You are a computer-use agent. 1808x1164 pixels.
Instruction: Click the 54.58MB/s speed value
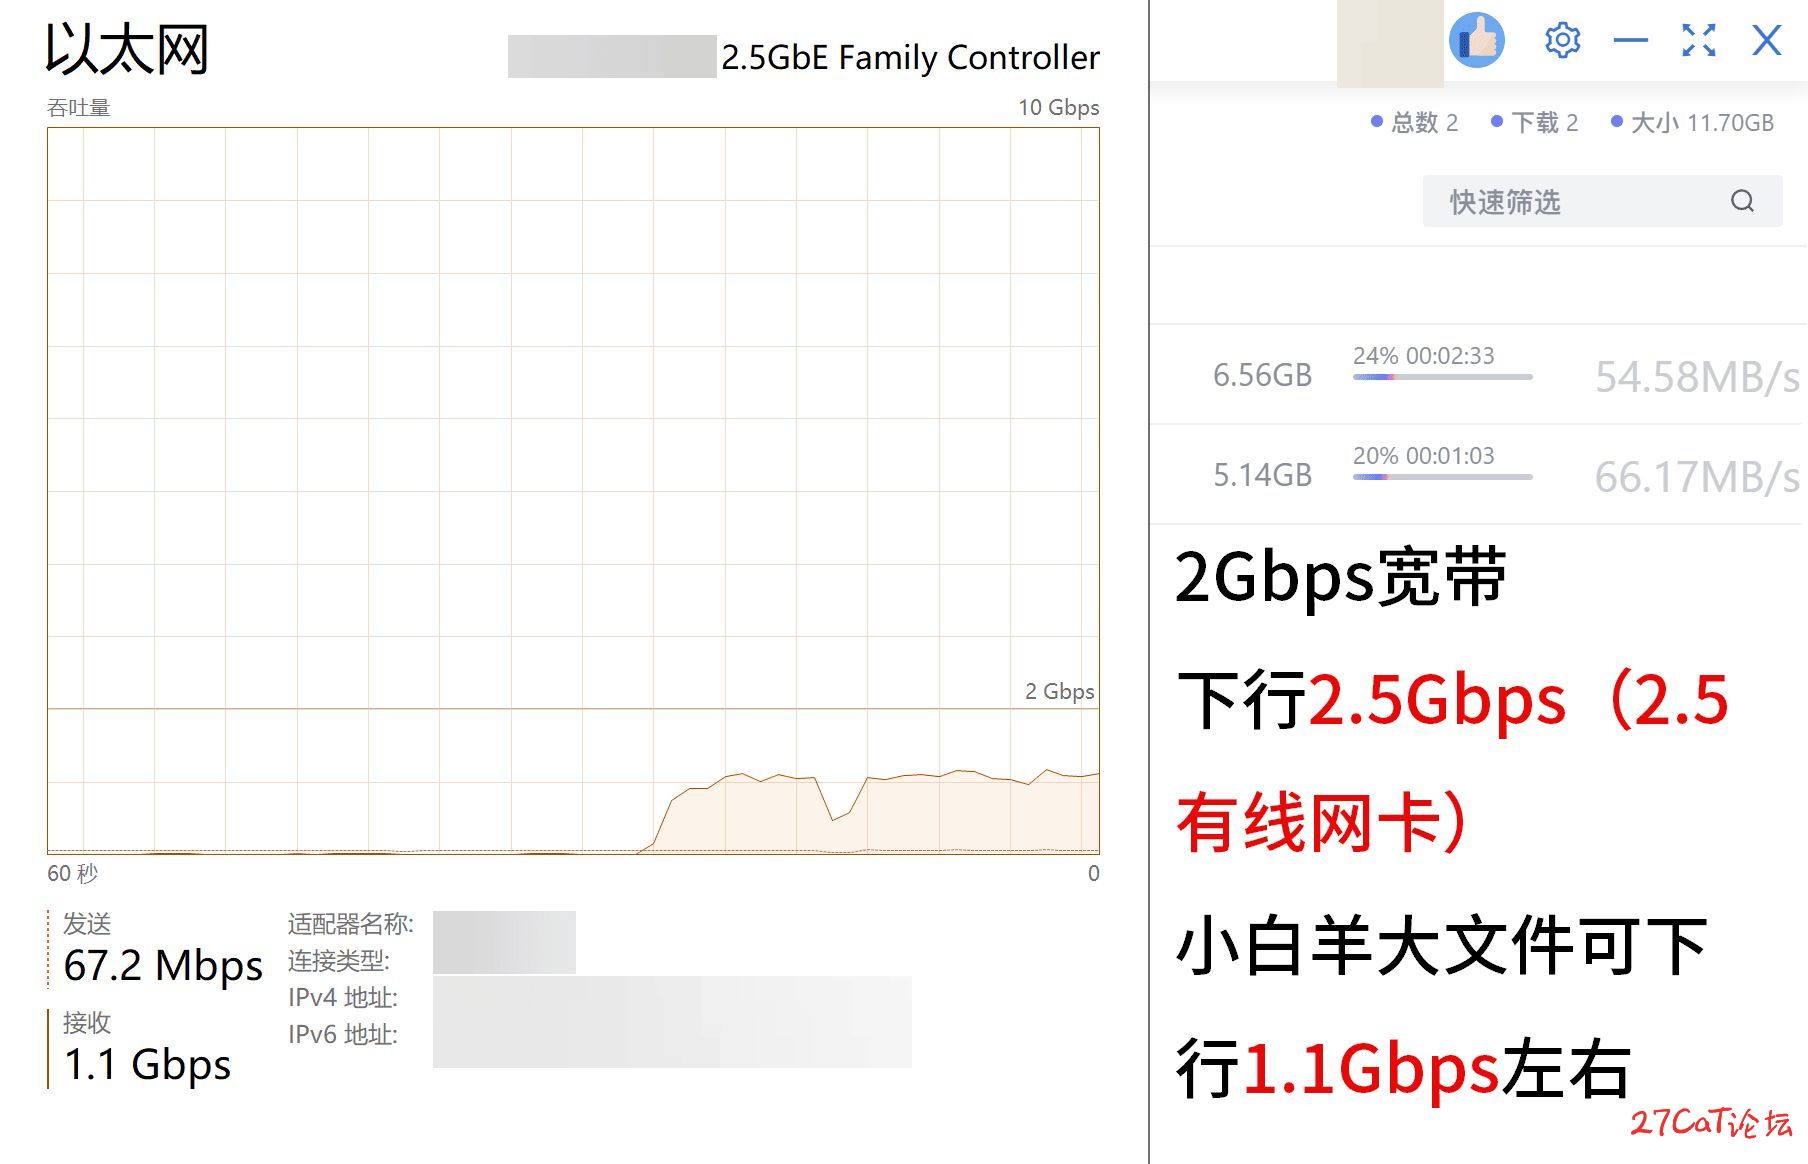[x=1697, y=377]
